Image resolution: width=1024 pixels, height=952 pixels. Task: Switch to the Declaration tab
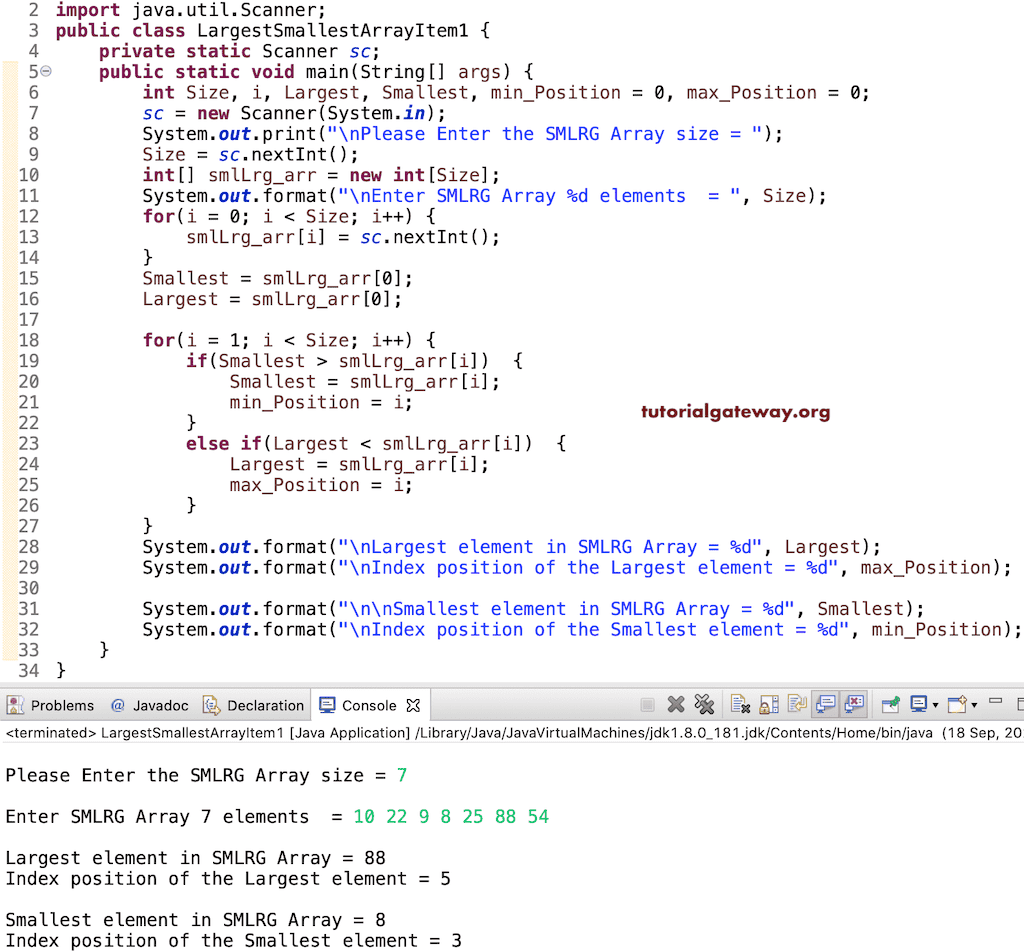[262, 704]
